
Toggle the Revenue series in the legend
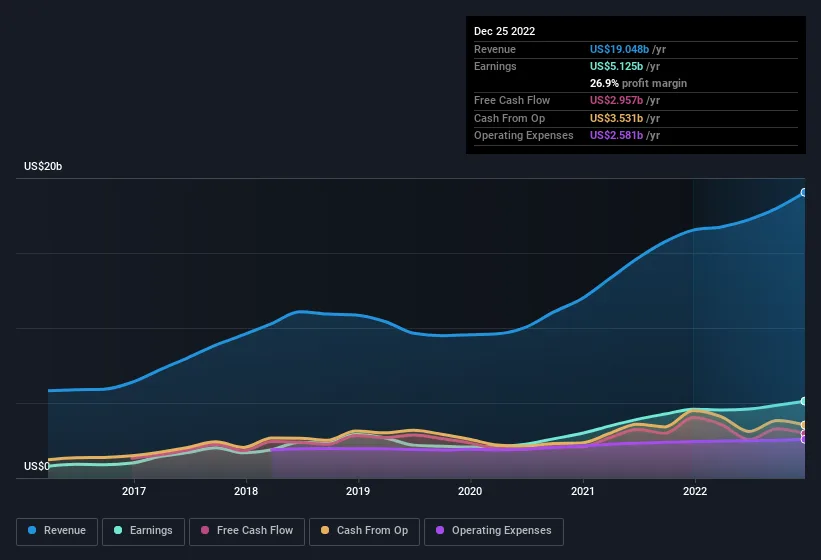pyautogui.click(x=57, y=531)
